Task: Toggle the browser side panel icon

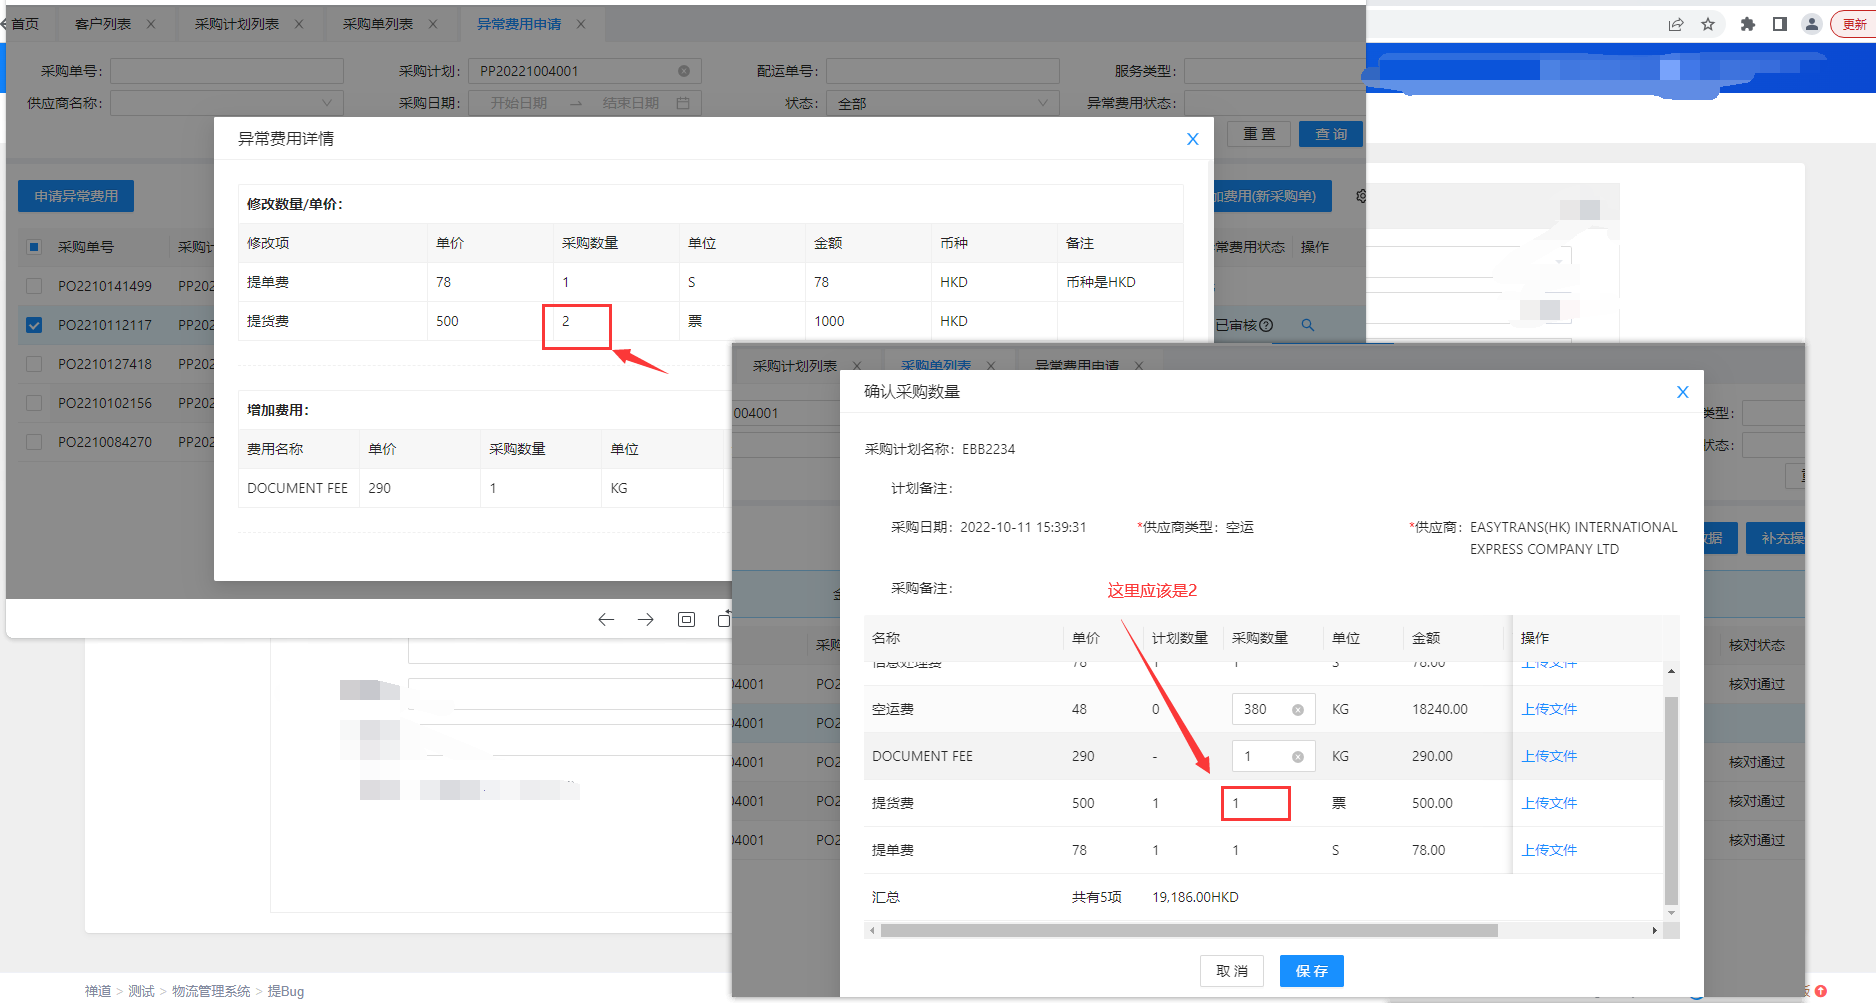Action: tap(1780, 24)
